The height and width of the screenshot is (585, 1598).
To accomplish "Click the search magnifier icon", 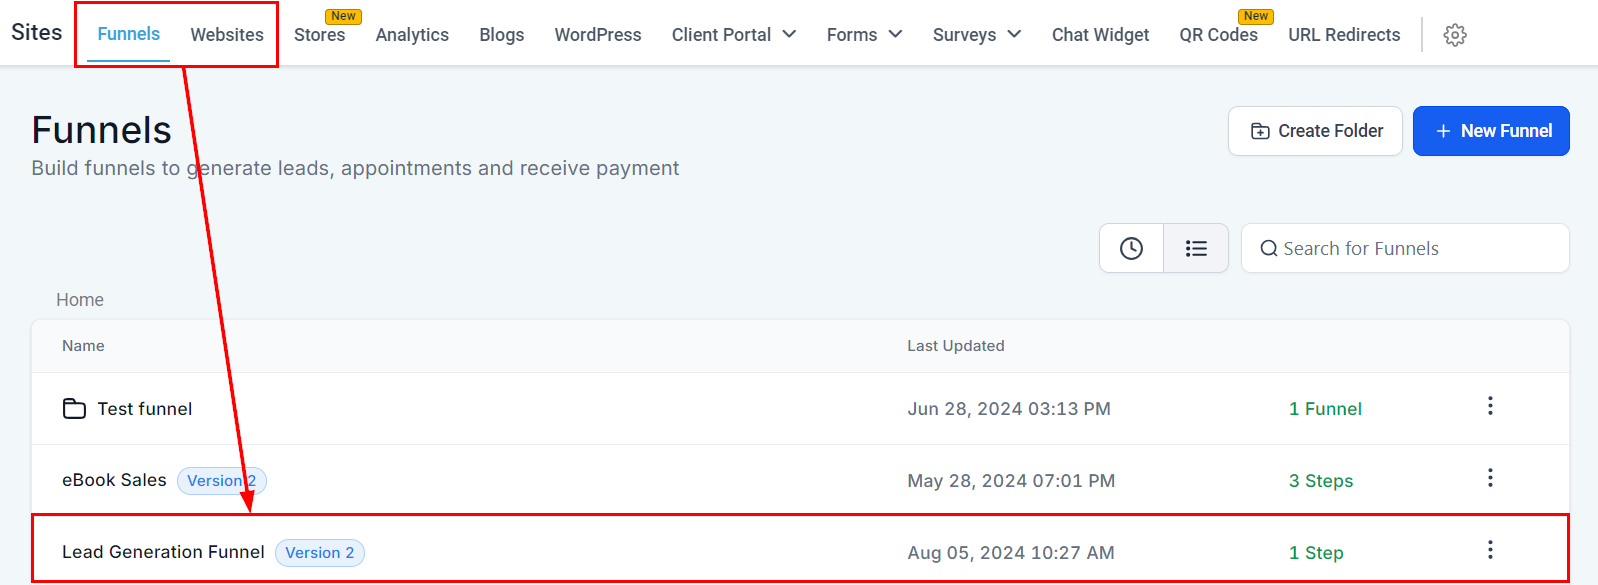I will 1268,248.
